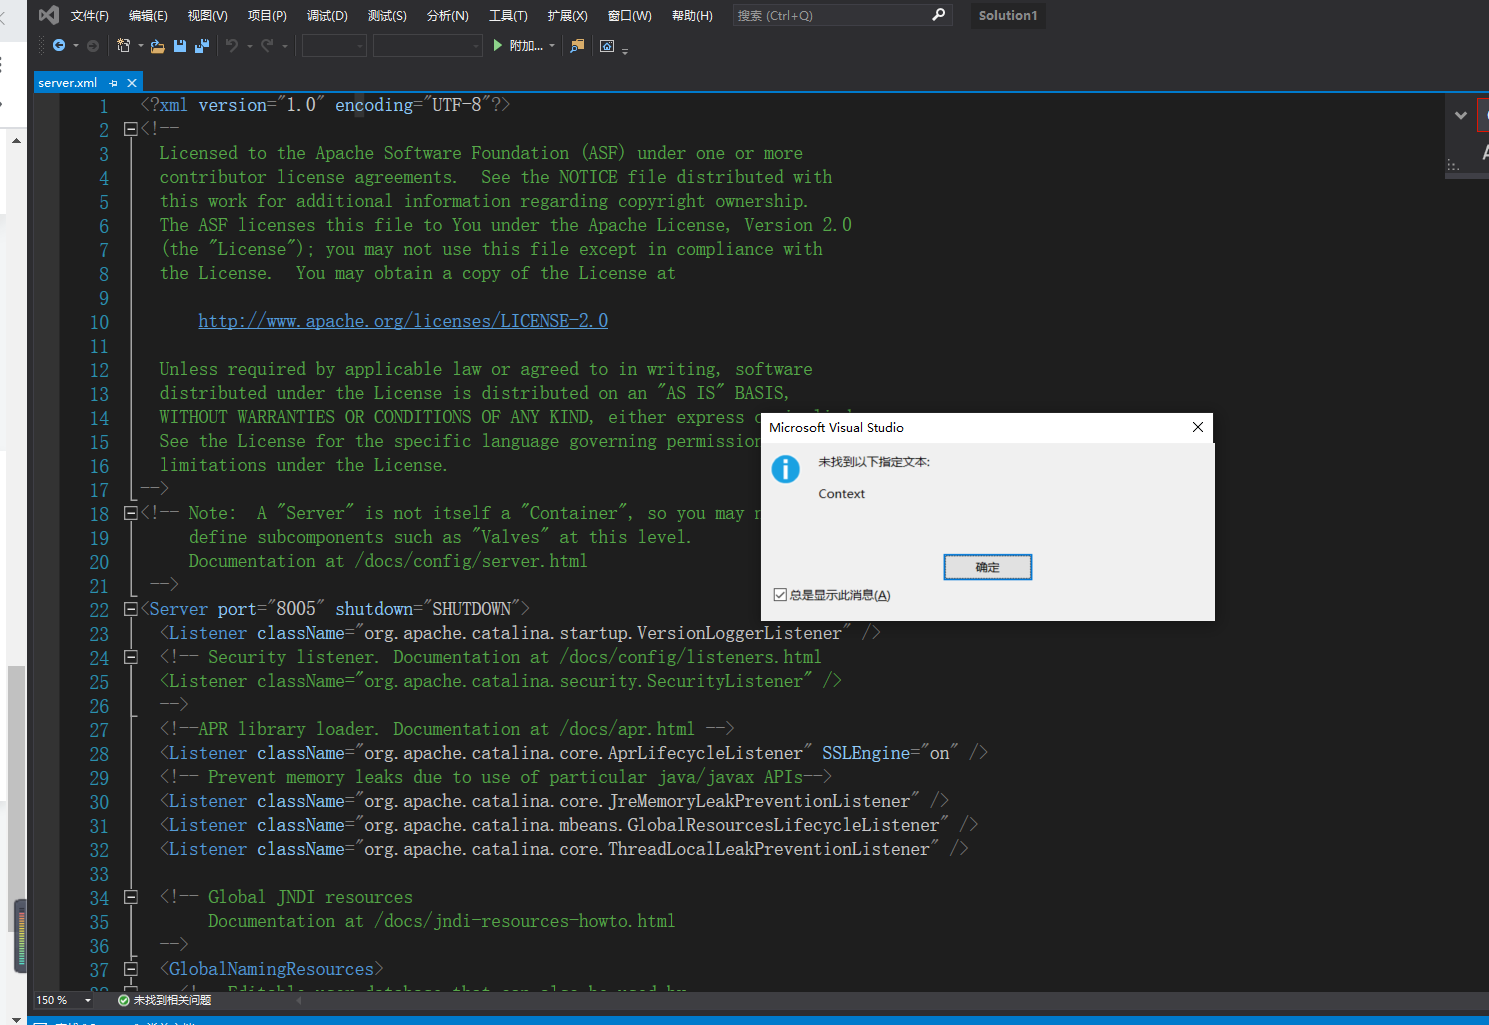
Task: Open the 文件(F) menu
Action: (90, 15)
